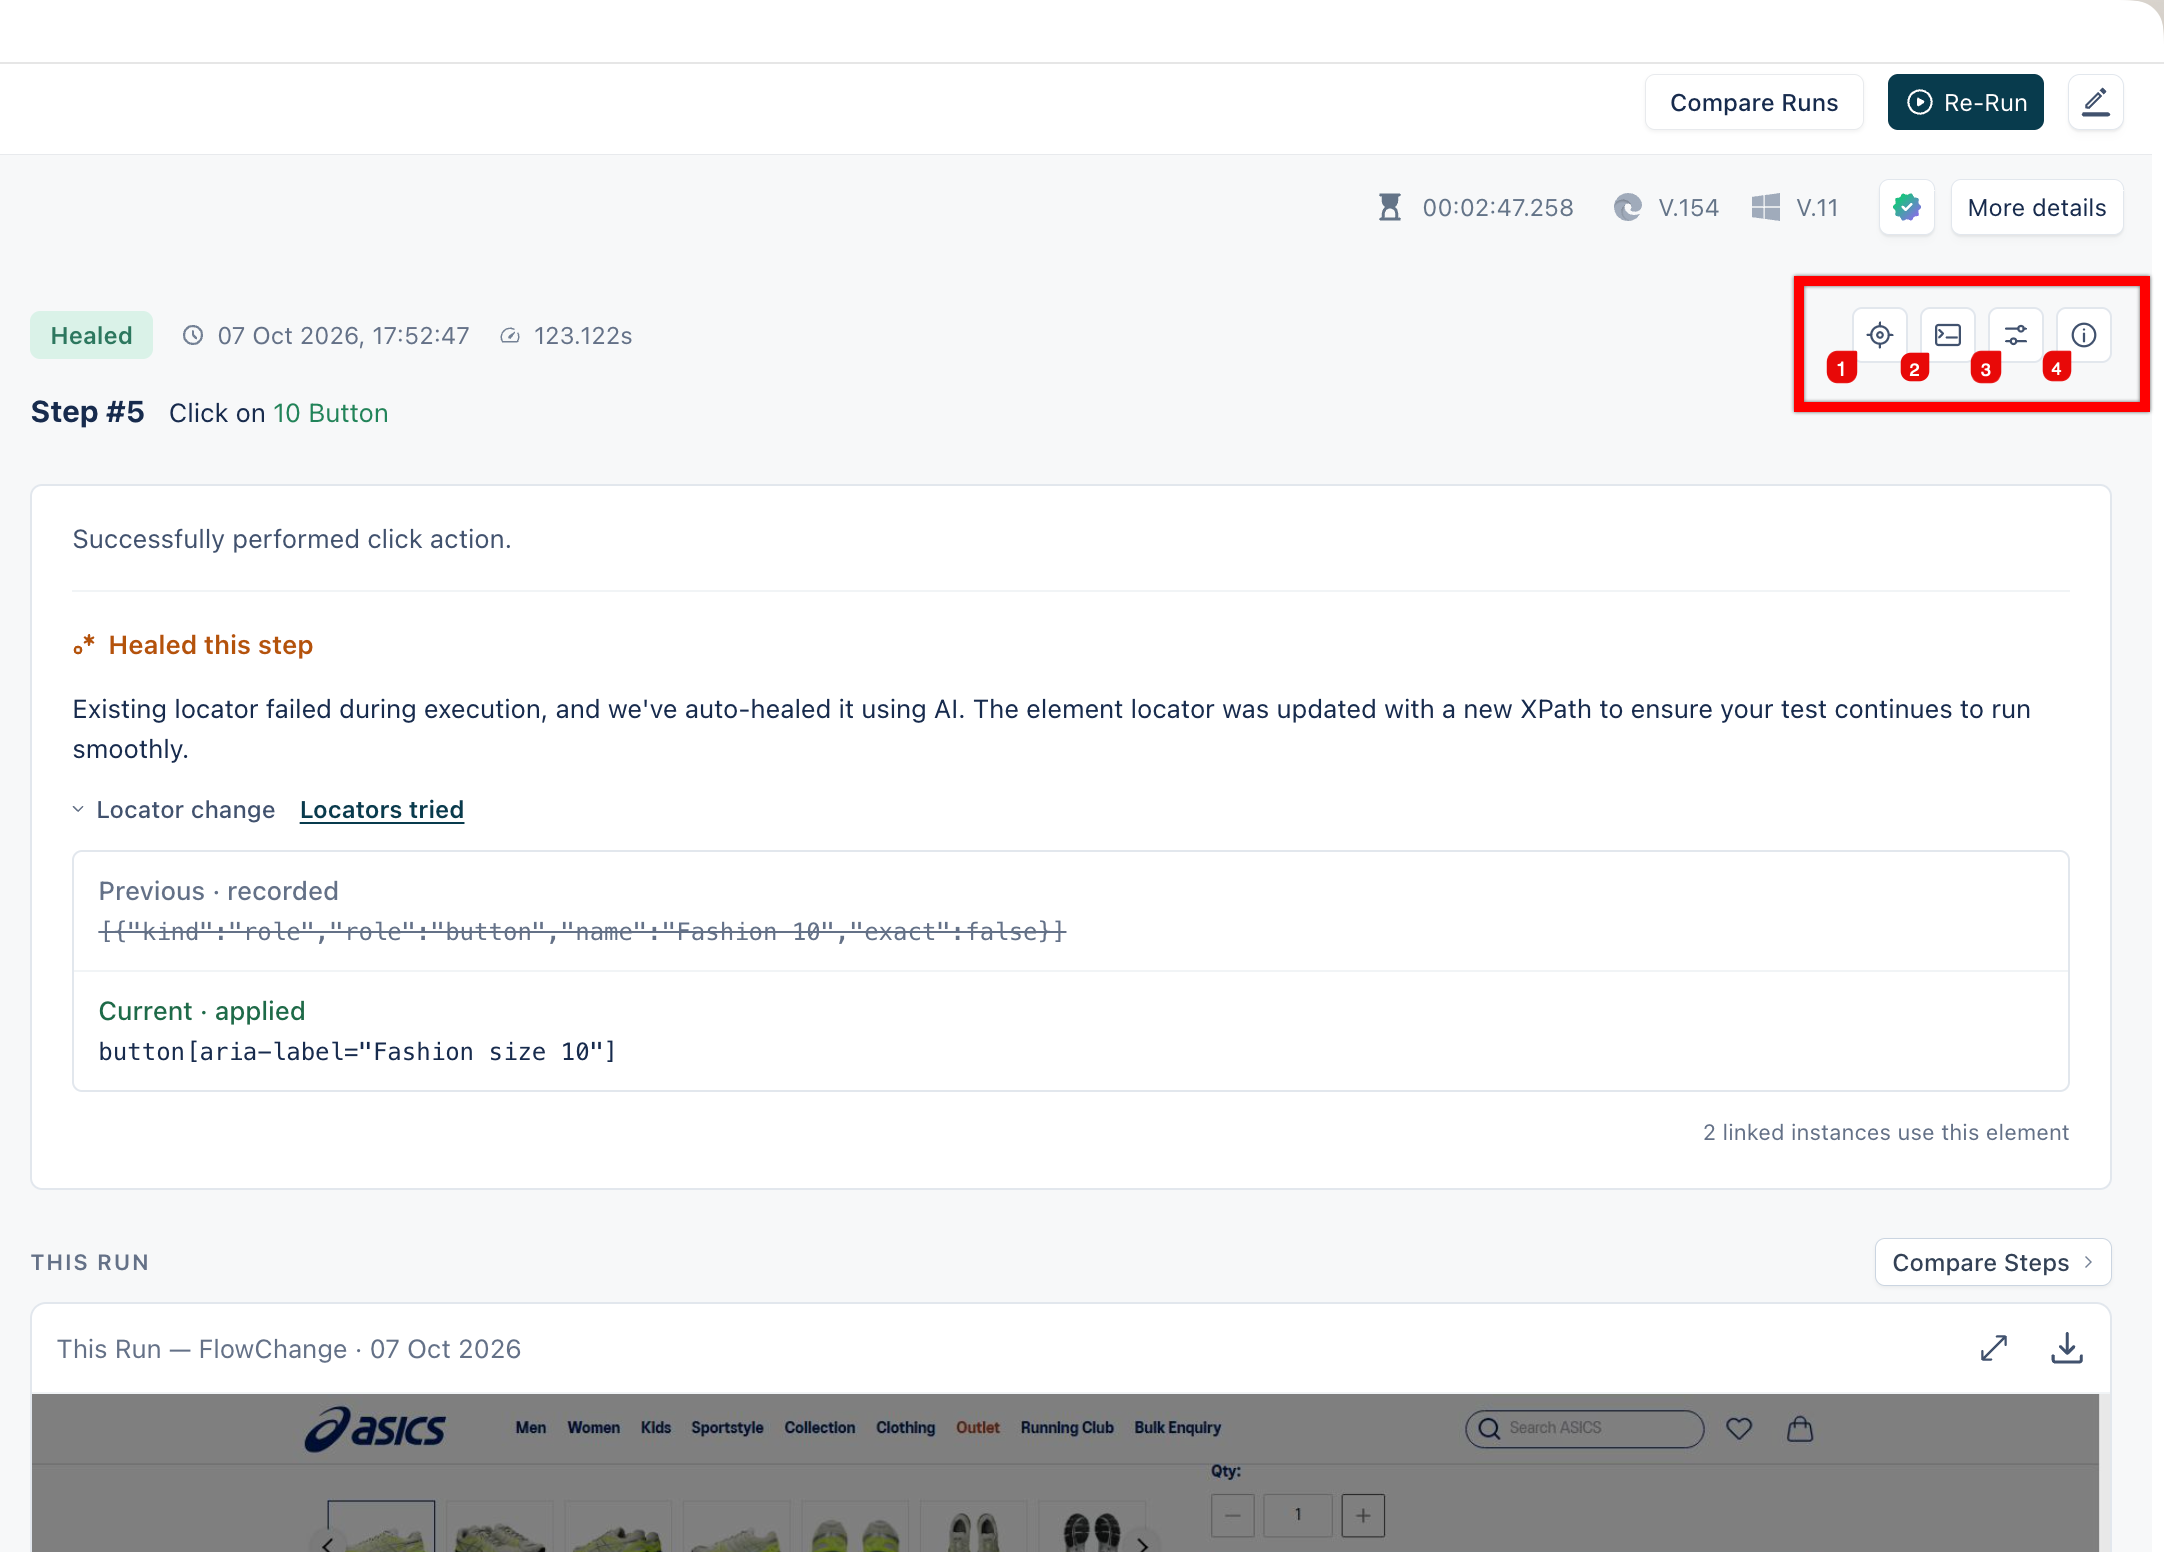Select the current applied aria-label locator text
This screenshot has height=1552, width=2164.
[357, 1051]
